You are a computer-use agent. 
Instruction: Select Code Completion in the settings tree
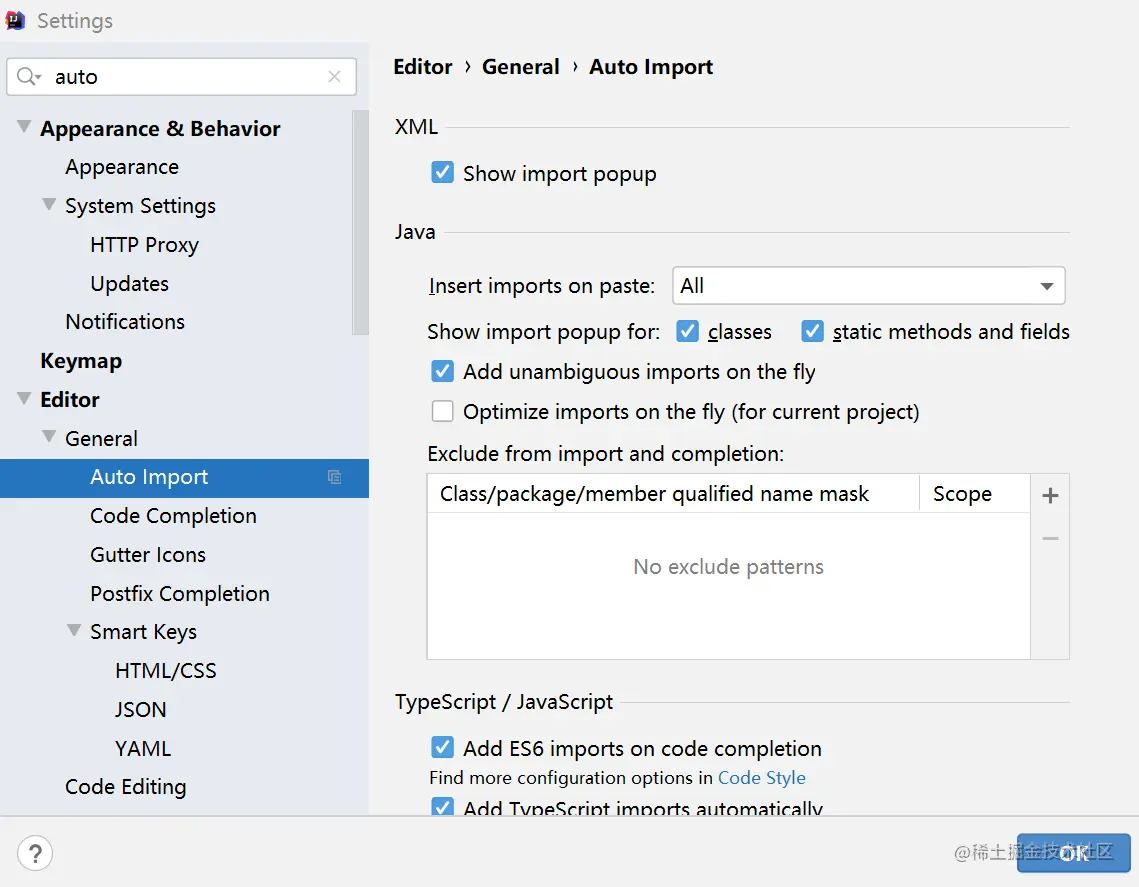[173, 516]
